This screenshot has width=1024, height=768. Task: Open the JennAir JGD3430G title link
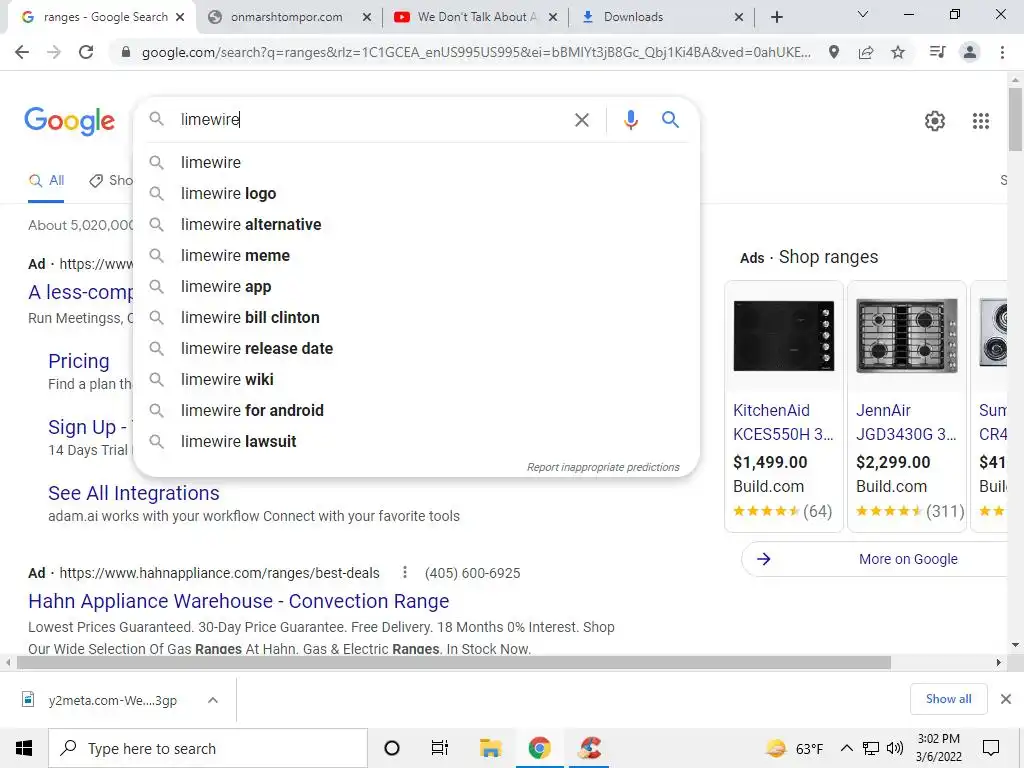(x=906, y=422)
